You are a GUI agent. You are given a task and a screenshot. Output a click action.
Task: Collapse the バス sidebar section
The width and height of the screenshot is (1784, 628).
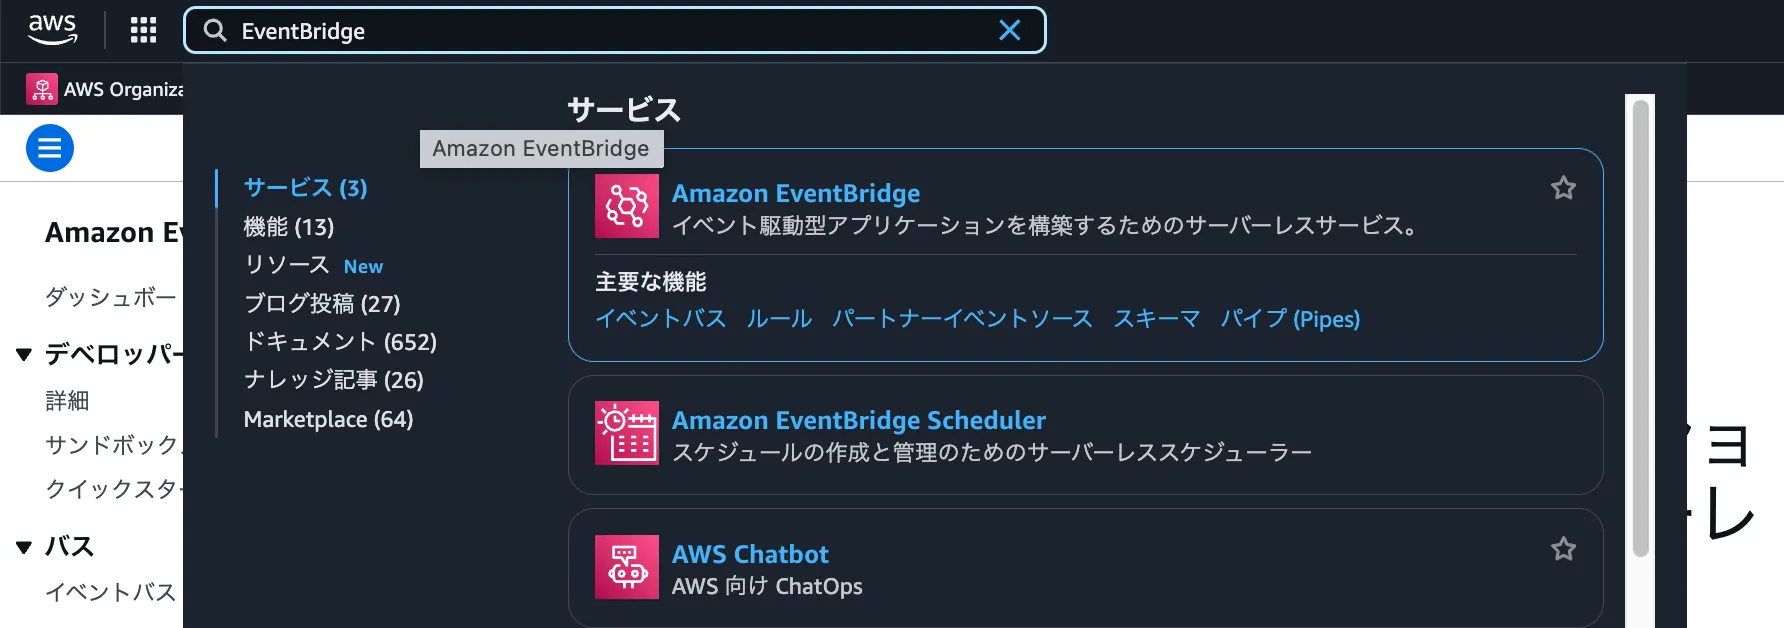pyautogui.click(x=24, y=546)
